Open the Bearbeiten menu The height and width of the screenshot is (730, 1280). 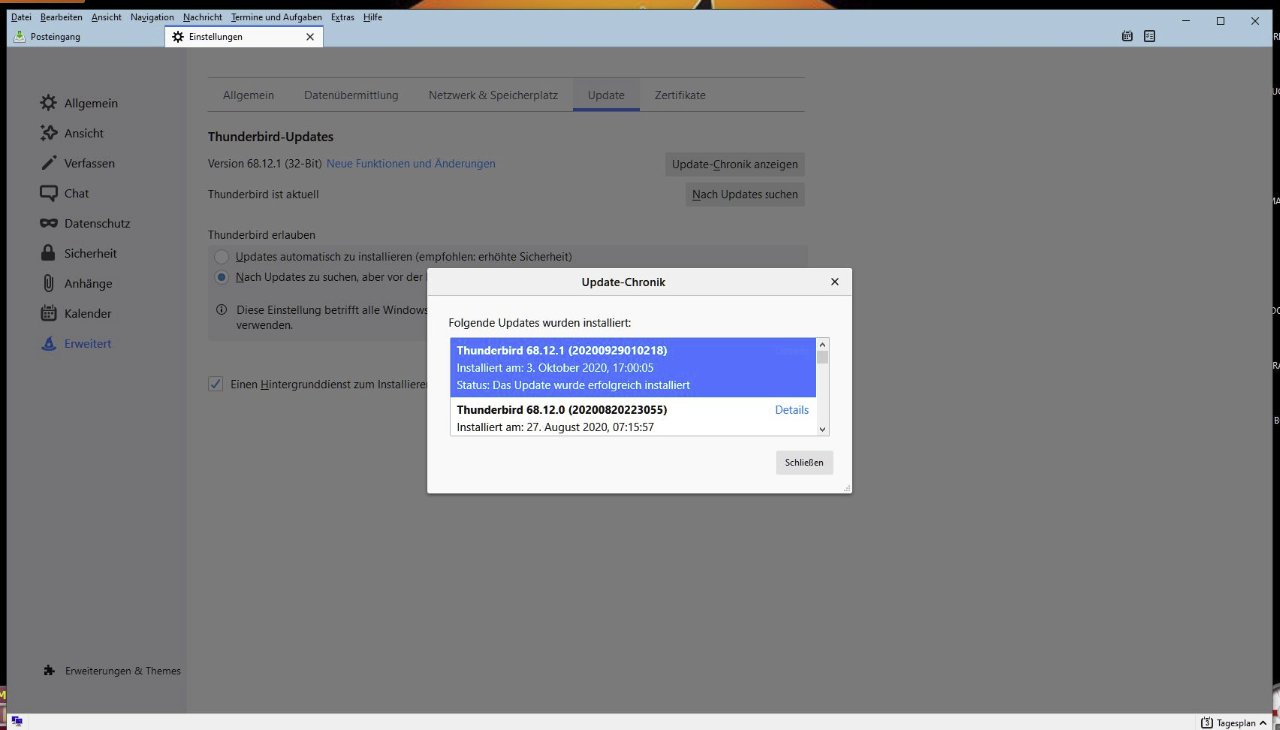[61, 17]
